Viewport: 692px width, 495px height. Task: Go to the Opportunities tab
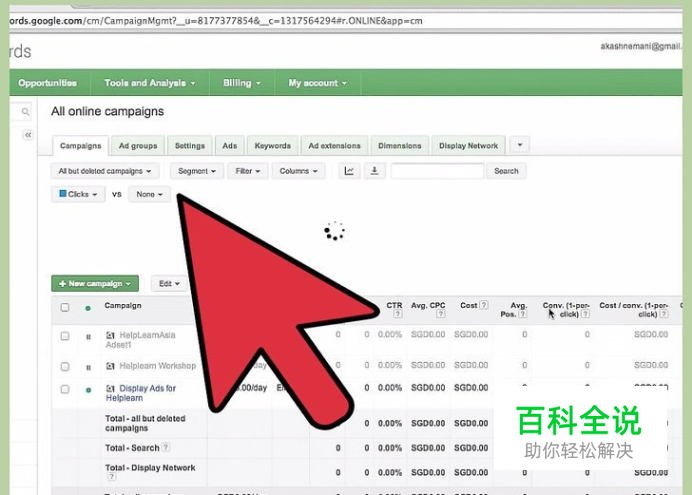pos(48,83)
